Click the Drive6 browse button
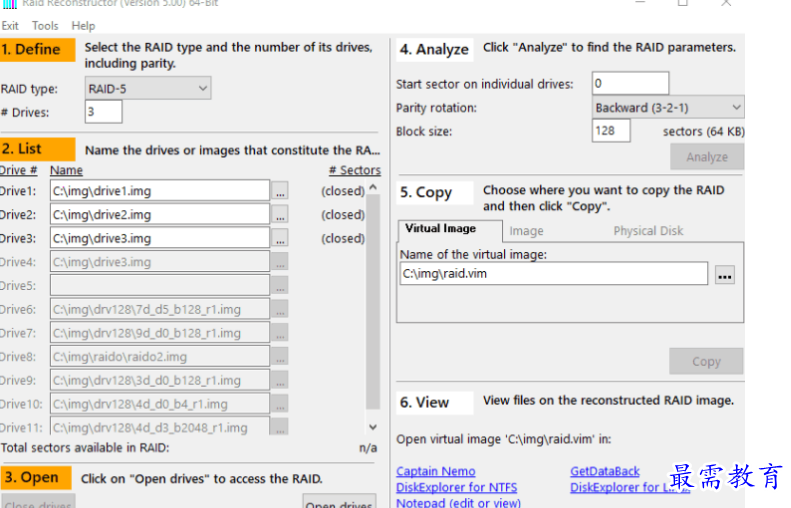This screenshot has height=508, width=791. [x=280, y=309]
